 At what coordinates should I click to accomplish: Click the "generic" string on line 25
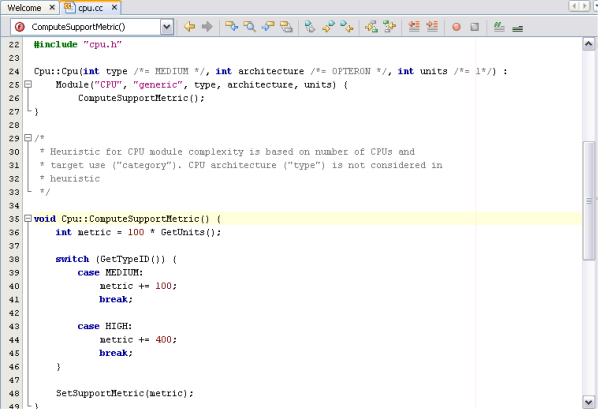[x=158, y=85]
